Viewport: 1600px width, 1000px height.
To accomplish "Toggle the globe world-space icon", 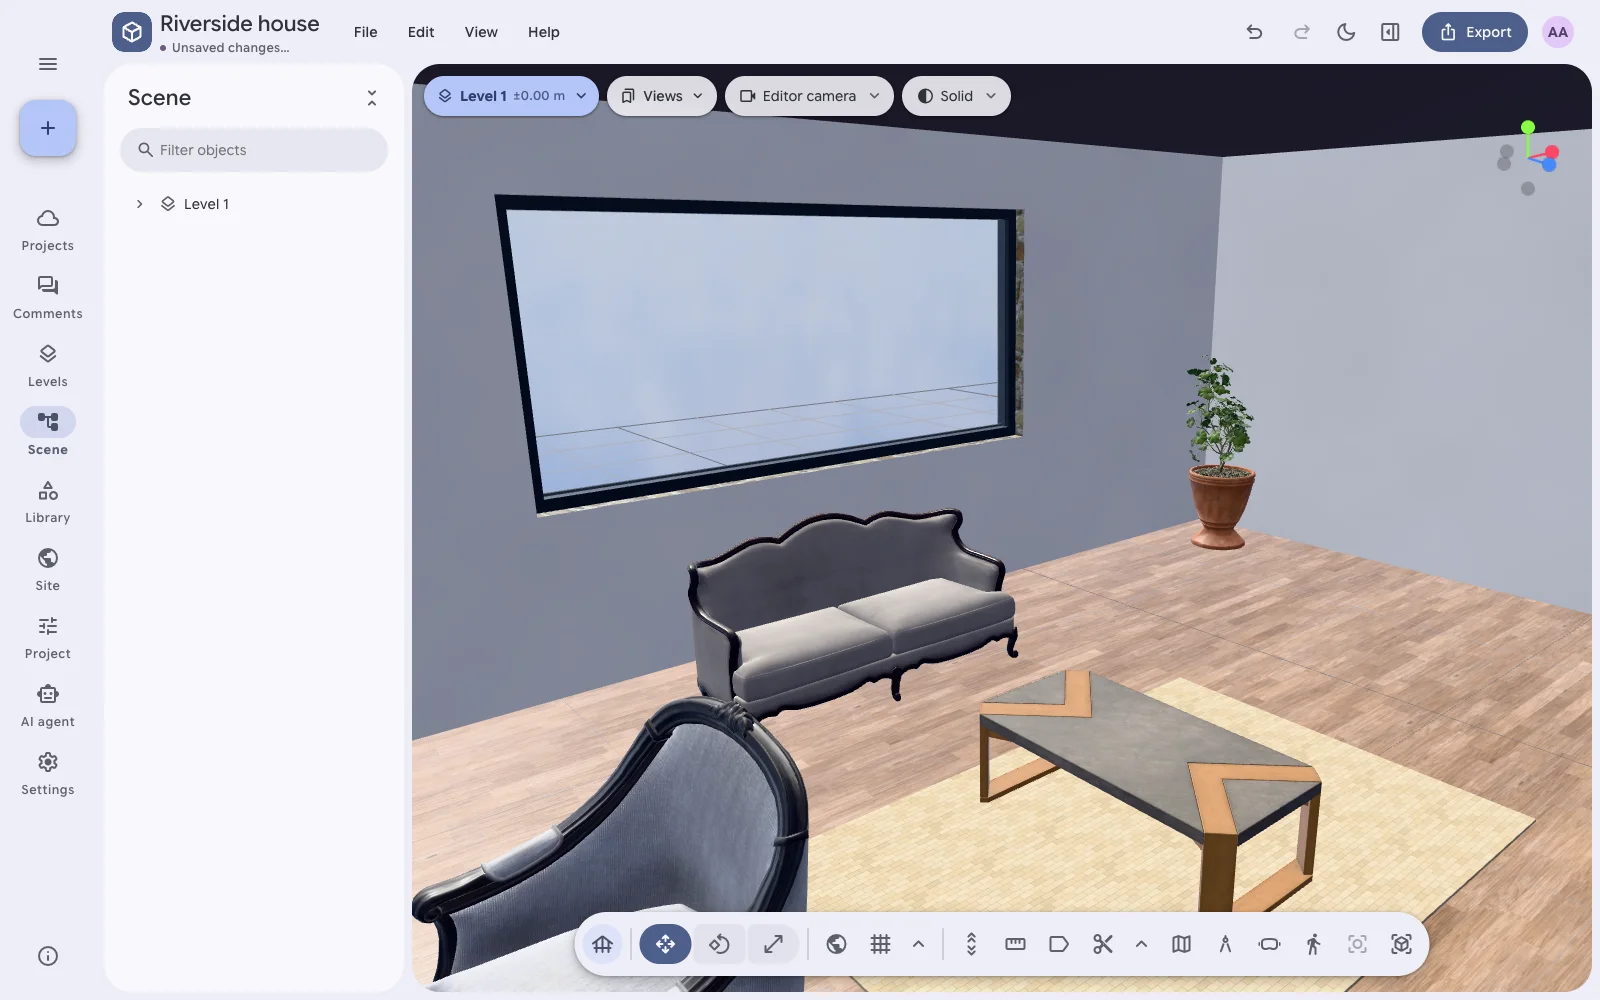I will (x=837, y=944).
